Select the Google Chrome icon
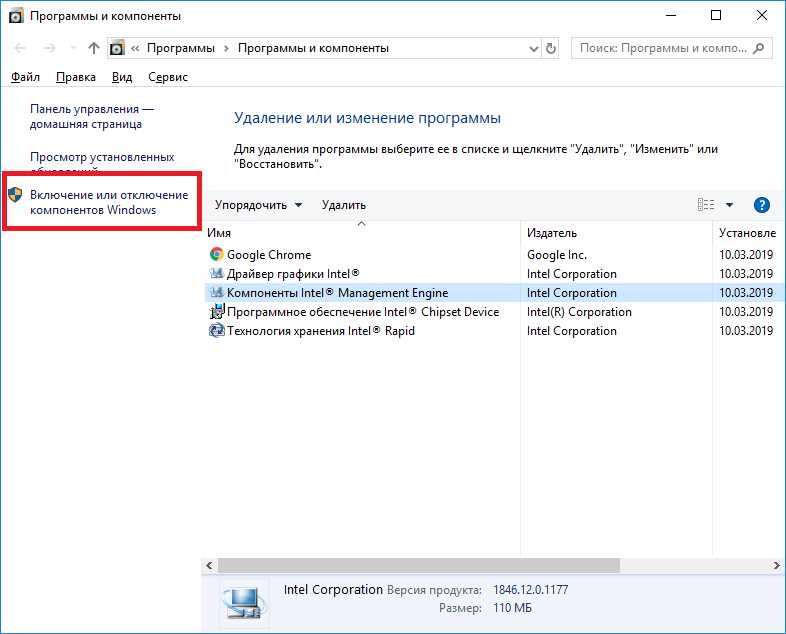 [x=216, y=254]
